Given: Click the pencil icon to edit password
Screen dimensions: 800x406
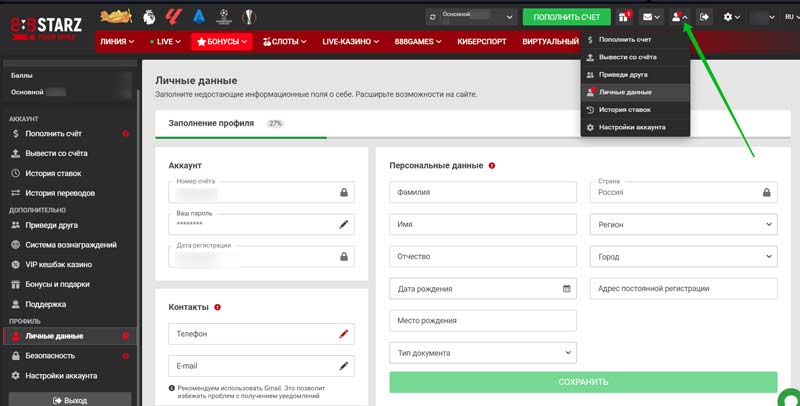Looking at the screenshot, I should [x=344, y=224].
